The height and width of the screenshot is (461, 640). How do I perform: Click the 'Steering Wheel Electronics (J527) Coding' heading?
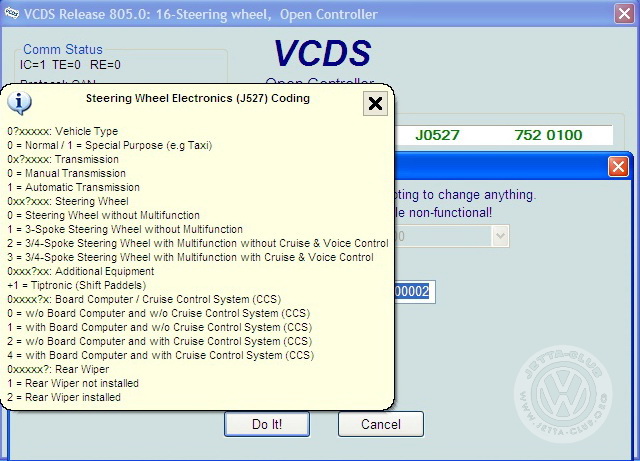(x=198, y=98)
